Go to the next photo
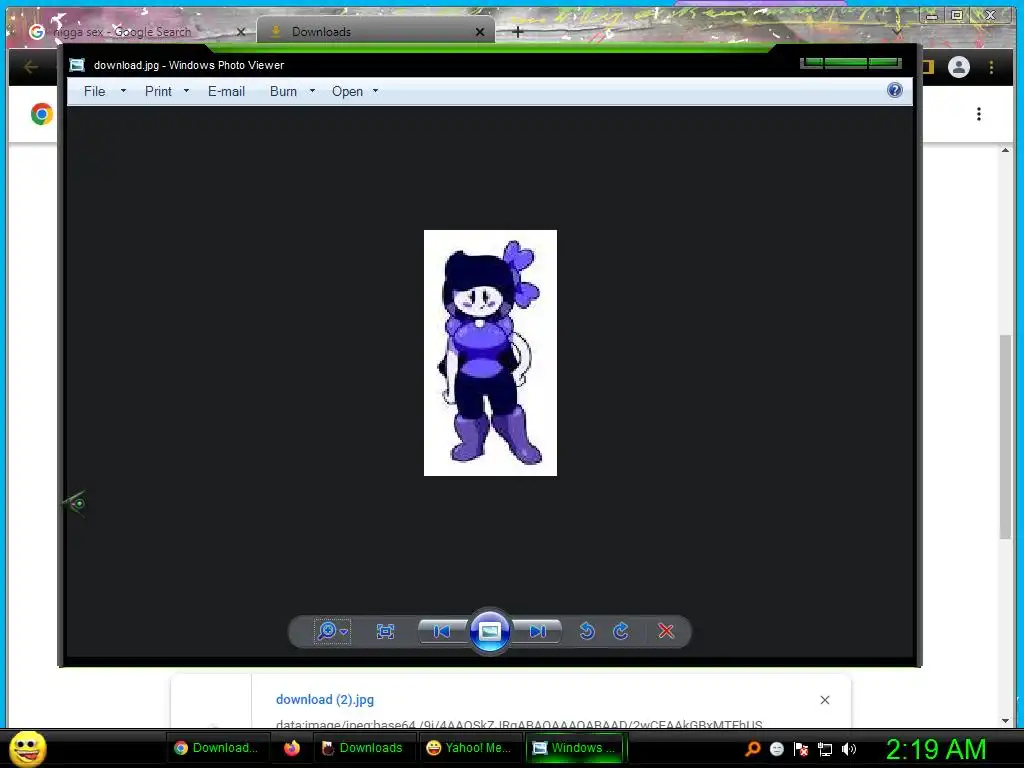 [x=537, y=632]
